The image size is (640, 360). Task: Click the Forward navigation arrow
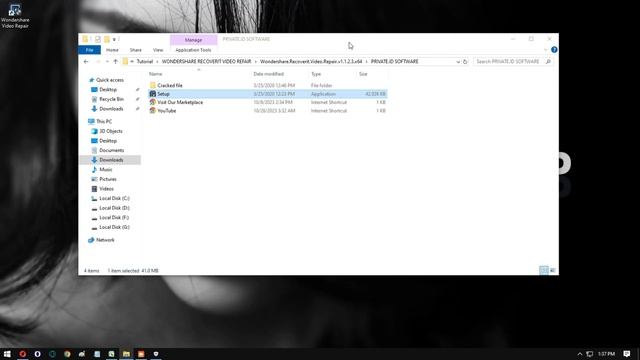click(98, 62)
